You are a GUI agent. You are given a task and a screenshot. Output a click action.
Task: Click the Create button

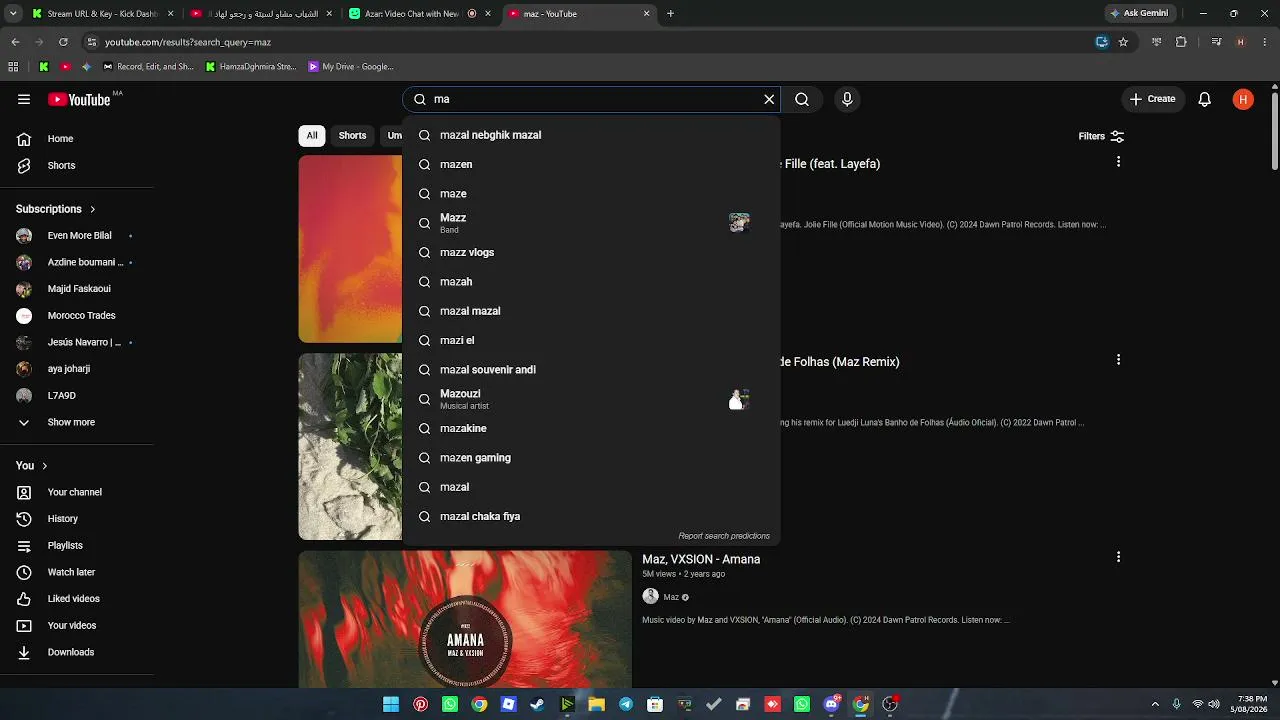tap(1152, 99)
